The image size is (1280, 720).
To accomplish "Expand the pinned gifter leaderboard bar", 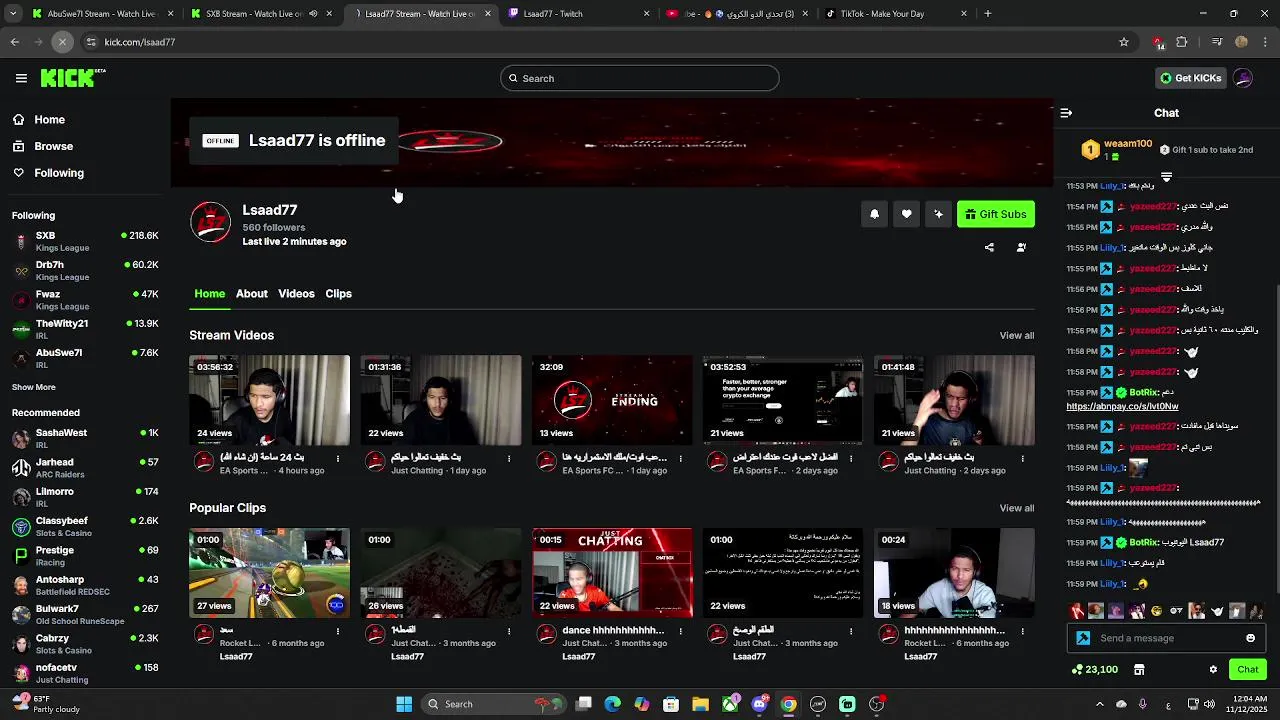I will click(x=1166, y=177).
